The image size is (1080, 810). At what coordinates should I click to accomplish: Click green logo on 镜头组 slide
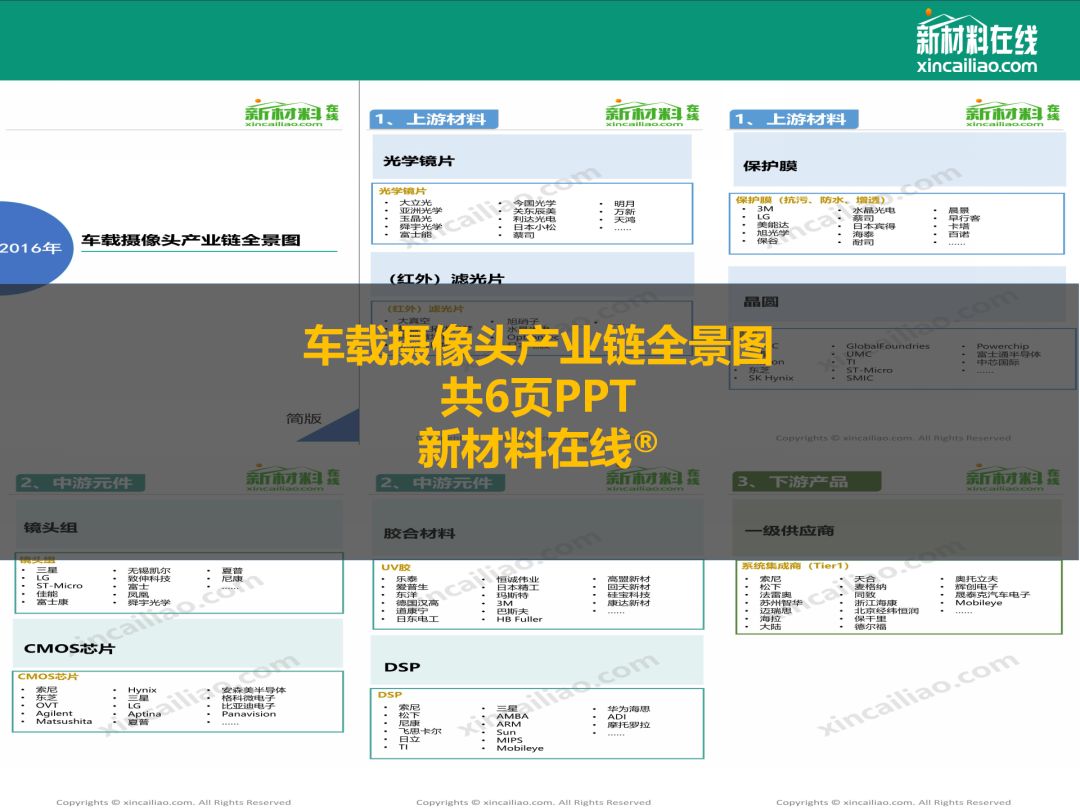point(292,478)
